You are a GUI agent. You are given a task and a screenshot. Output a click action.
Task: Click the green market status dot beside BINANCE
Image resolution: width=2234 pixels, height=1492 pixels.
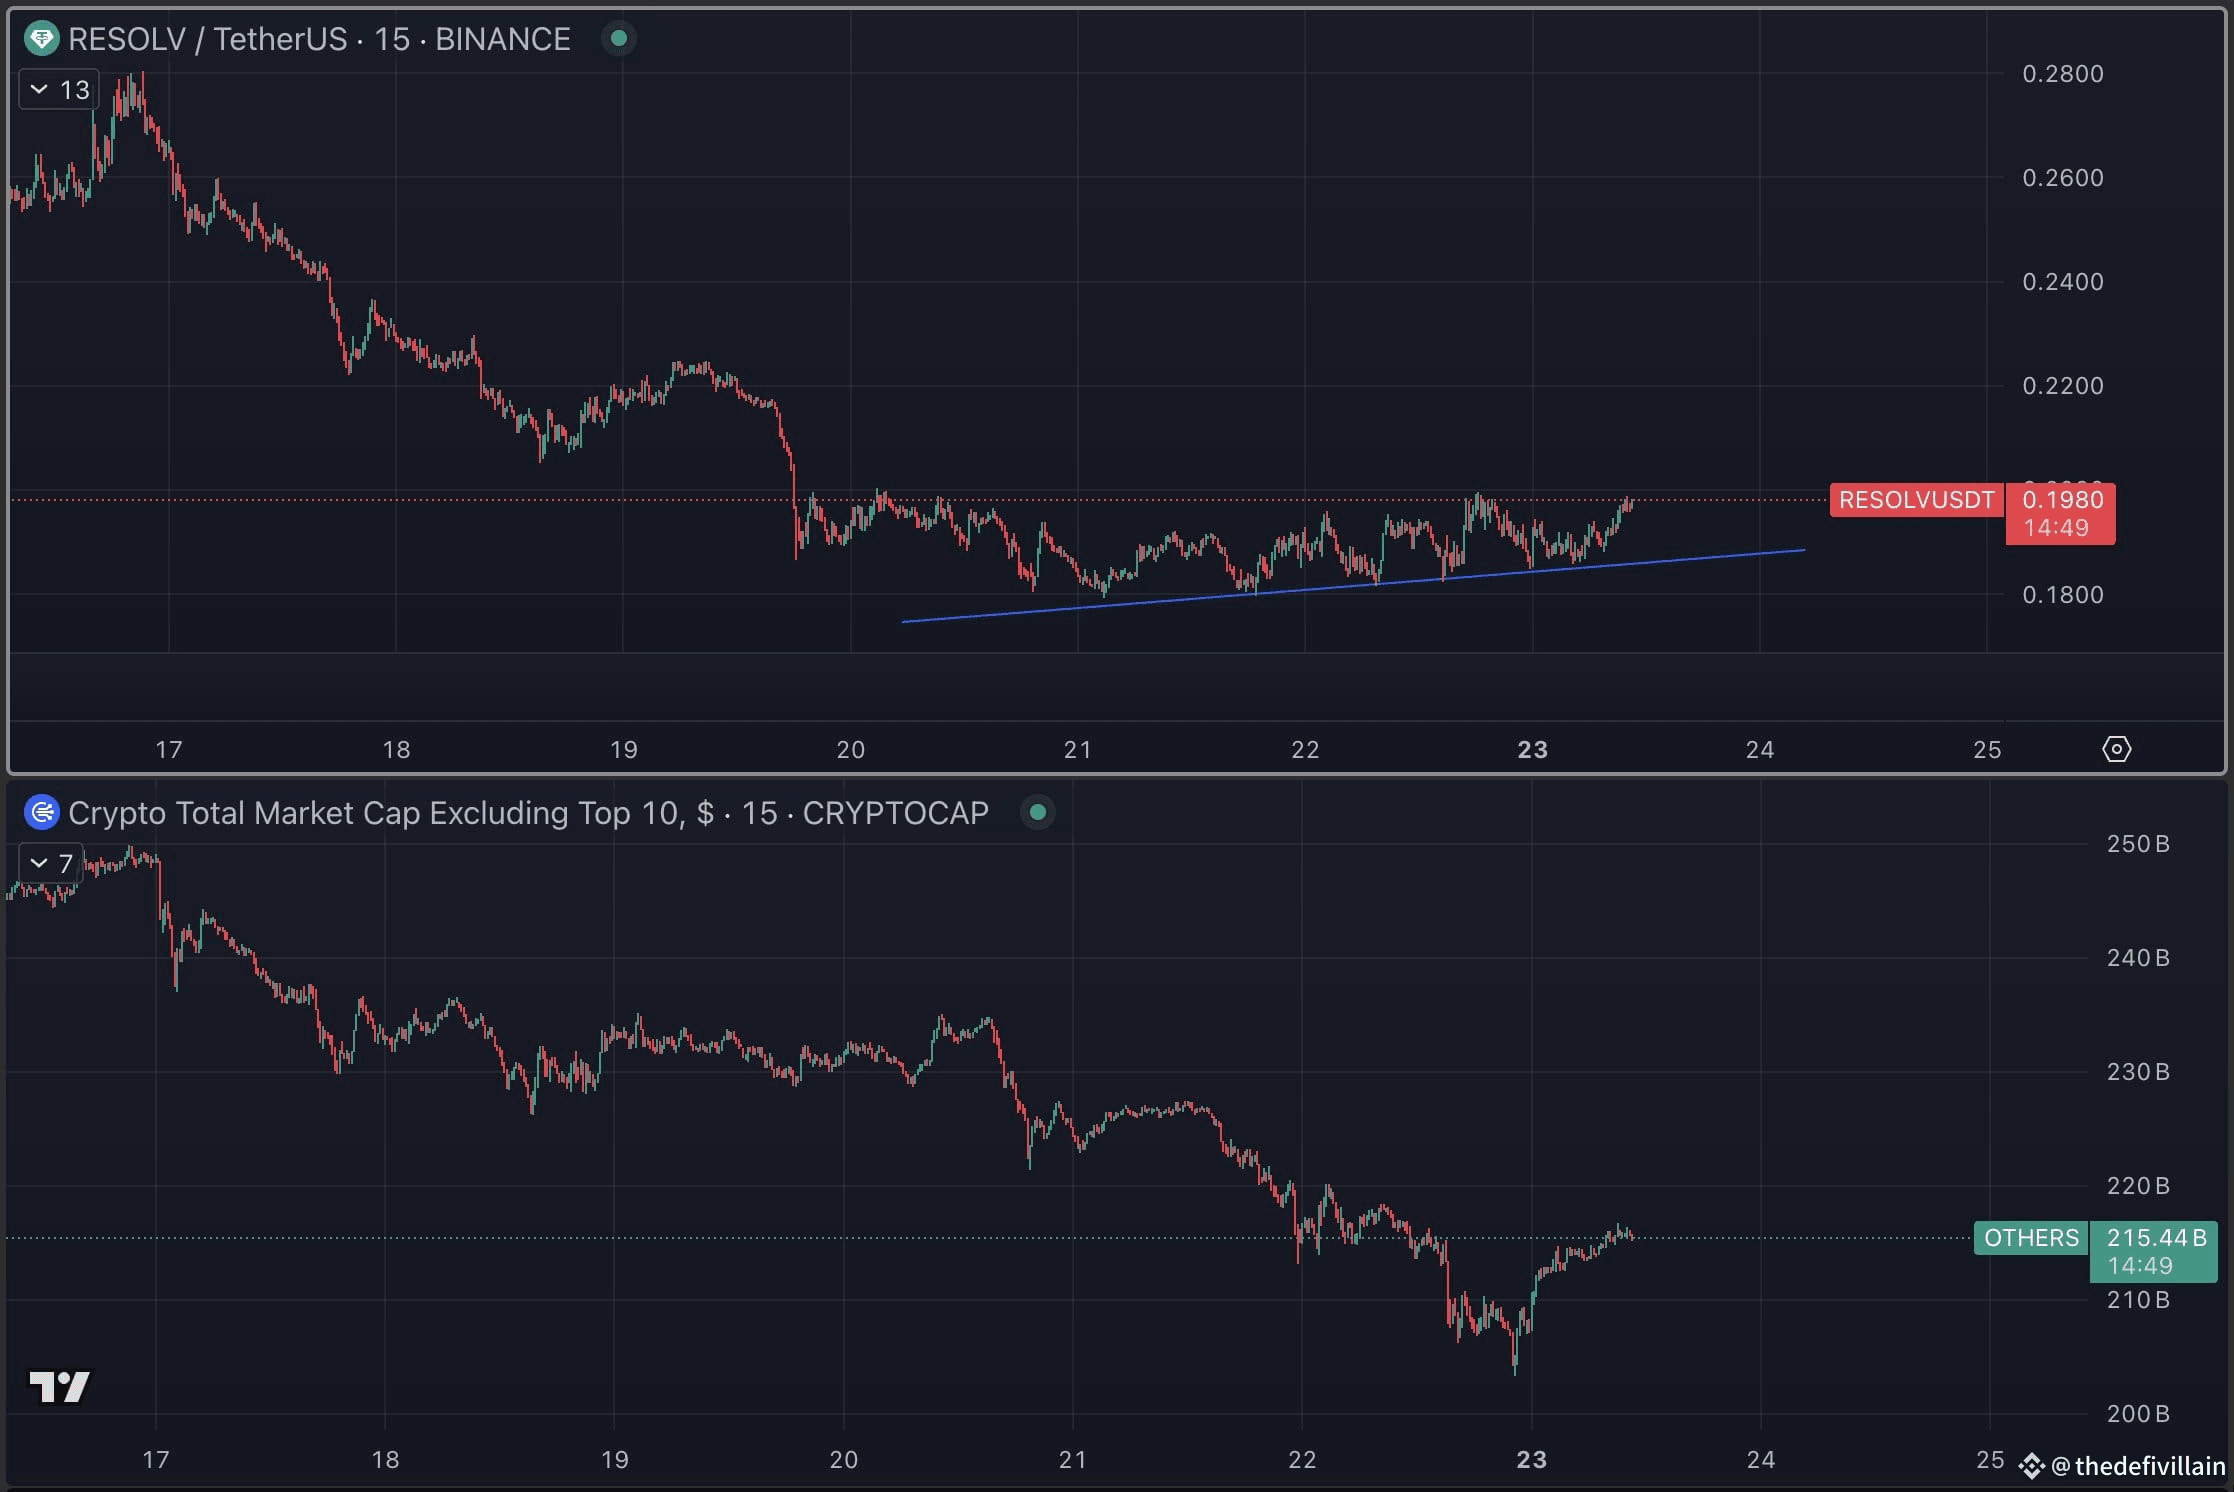(x=619, y=39)
